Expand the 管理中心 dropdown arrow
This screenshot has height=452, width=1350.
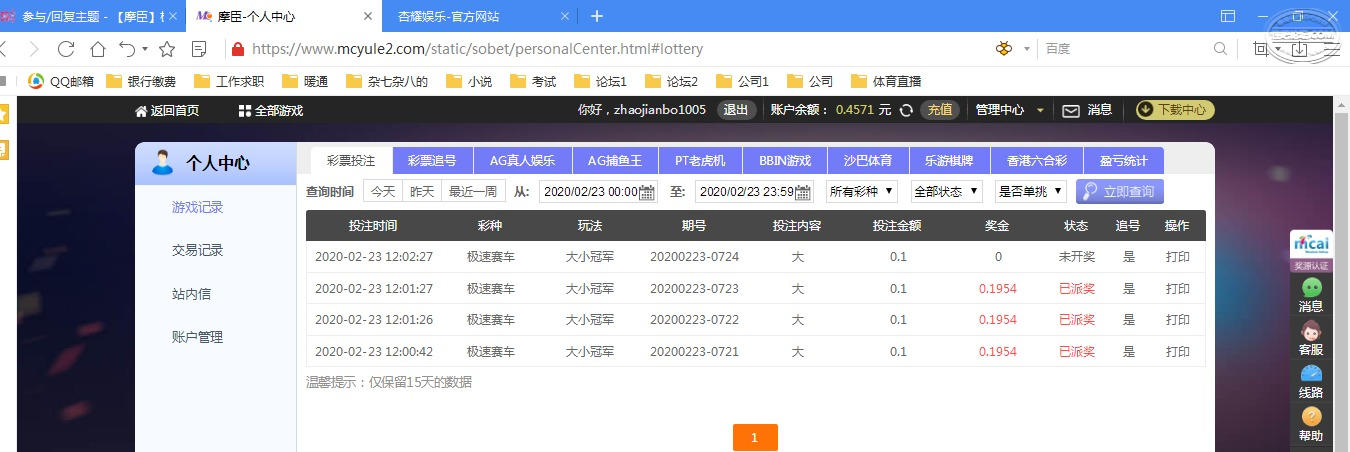(1040, 110)
